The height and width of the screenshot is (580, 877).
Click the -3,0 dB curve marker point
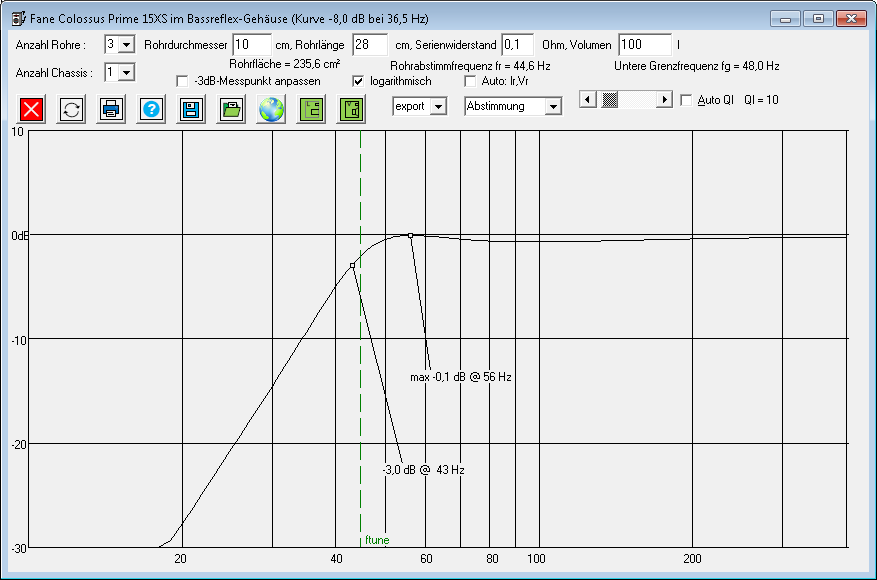[352, 266]
